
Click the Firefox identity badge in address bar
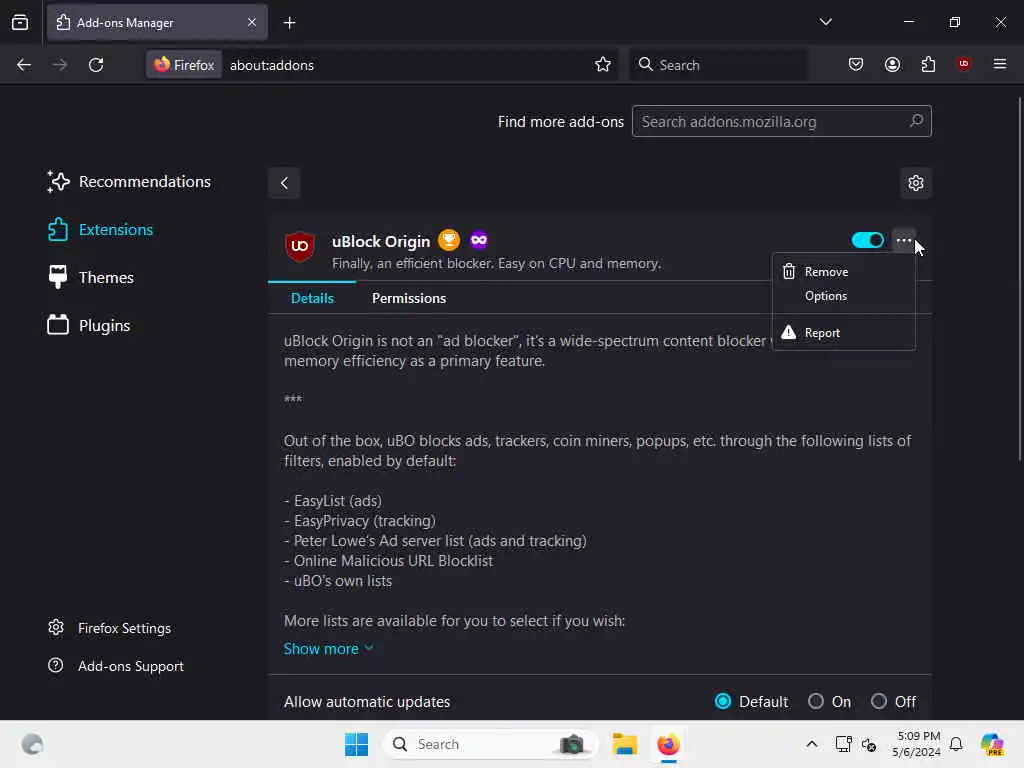(184, 65)
